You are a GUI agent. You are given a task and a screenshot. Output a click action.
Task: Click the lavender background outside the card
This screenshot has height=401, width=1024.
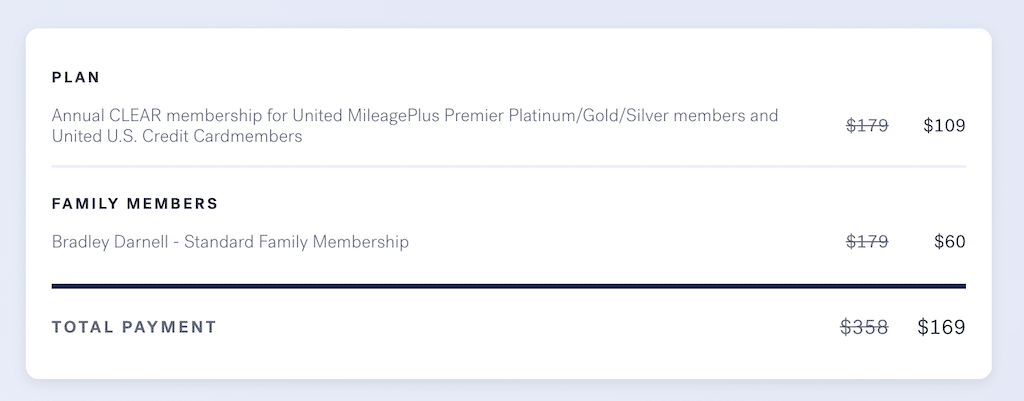point(512,13)
